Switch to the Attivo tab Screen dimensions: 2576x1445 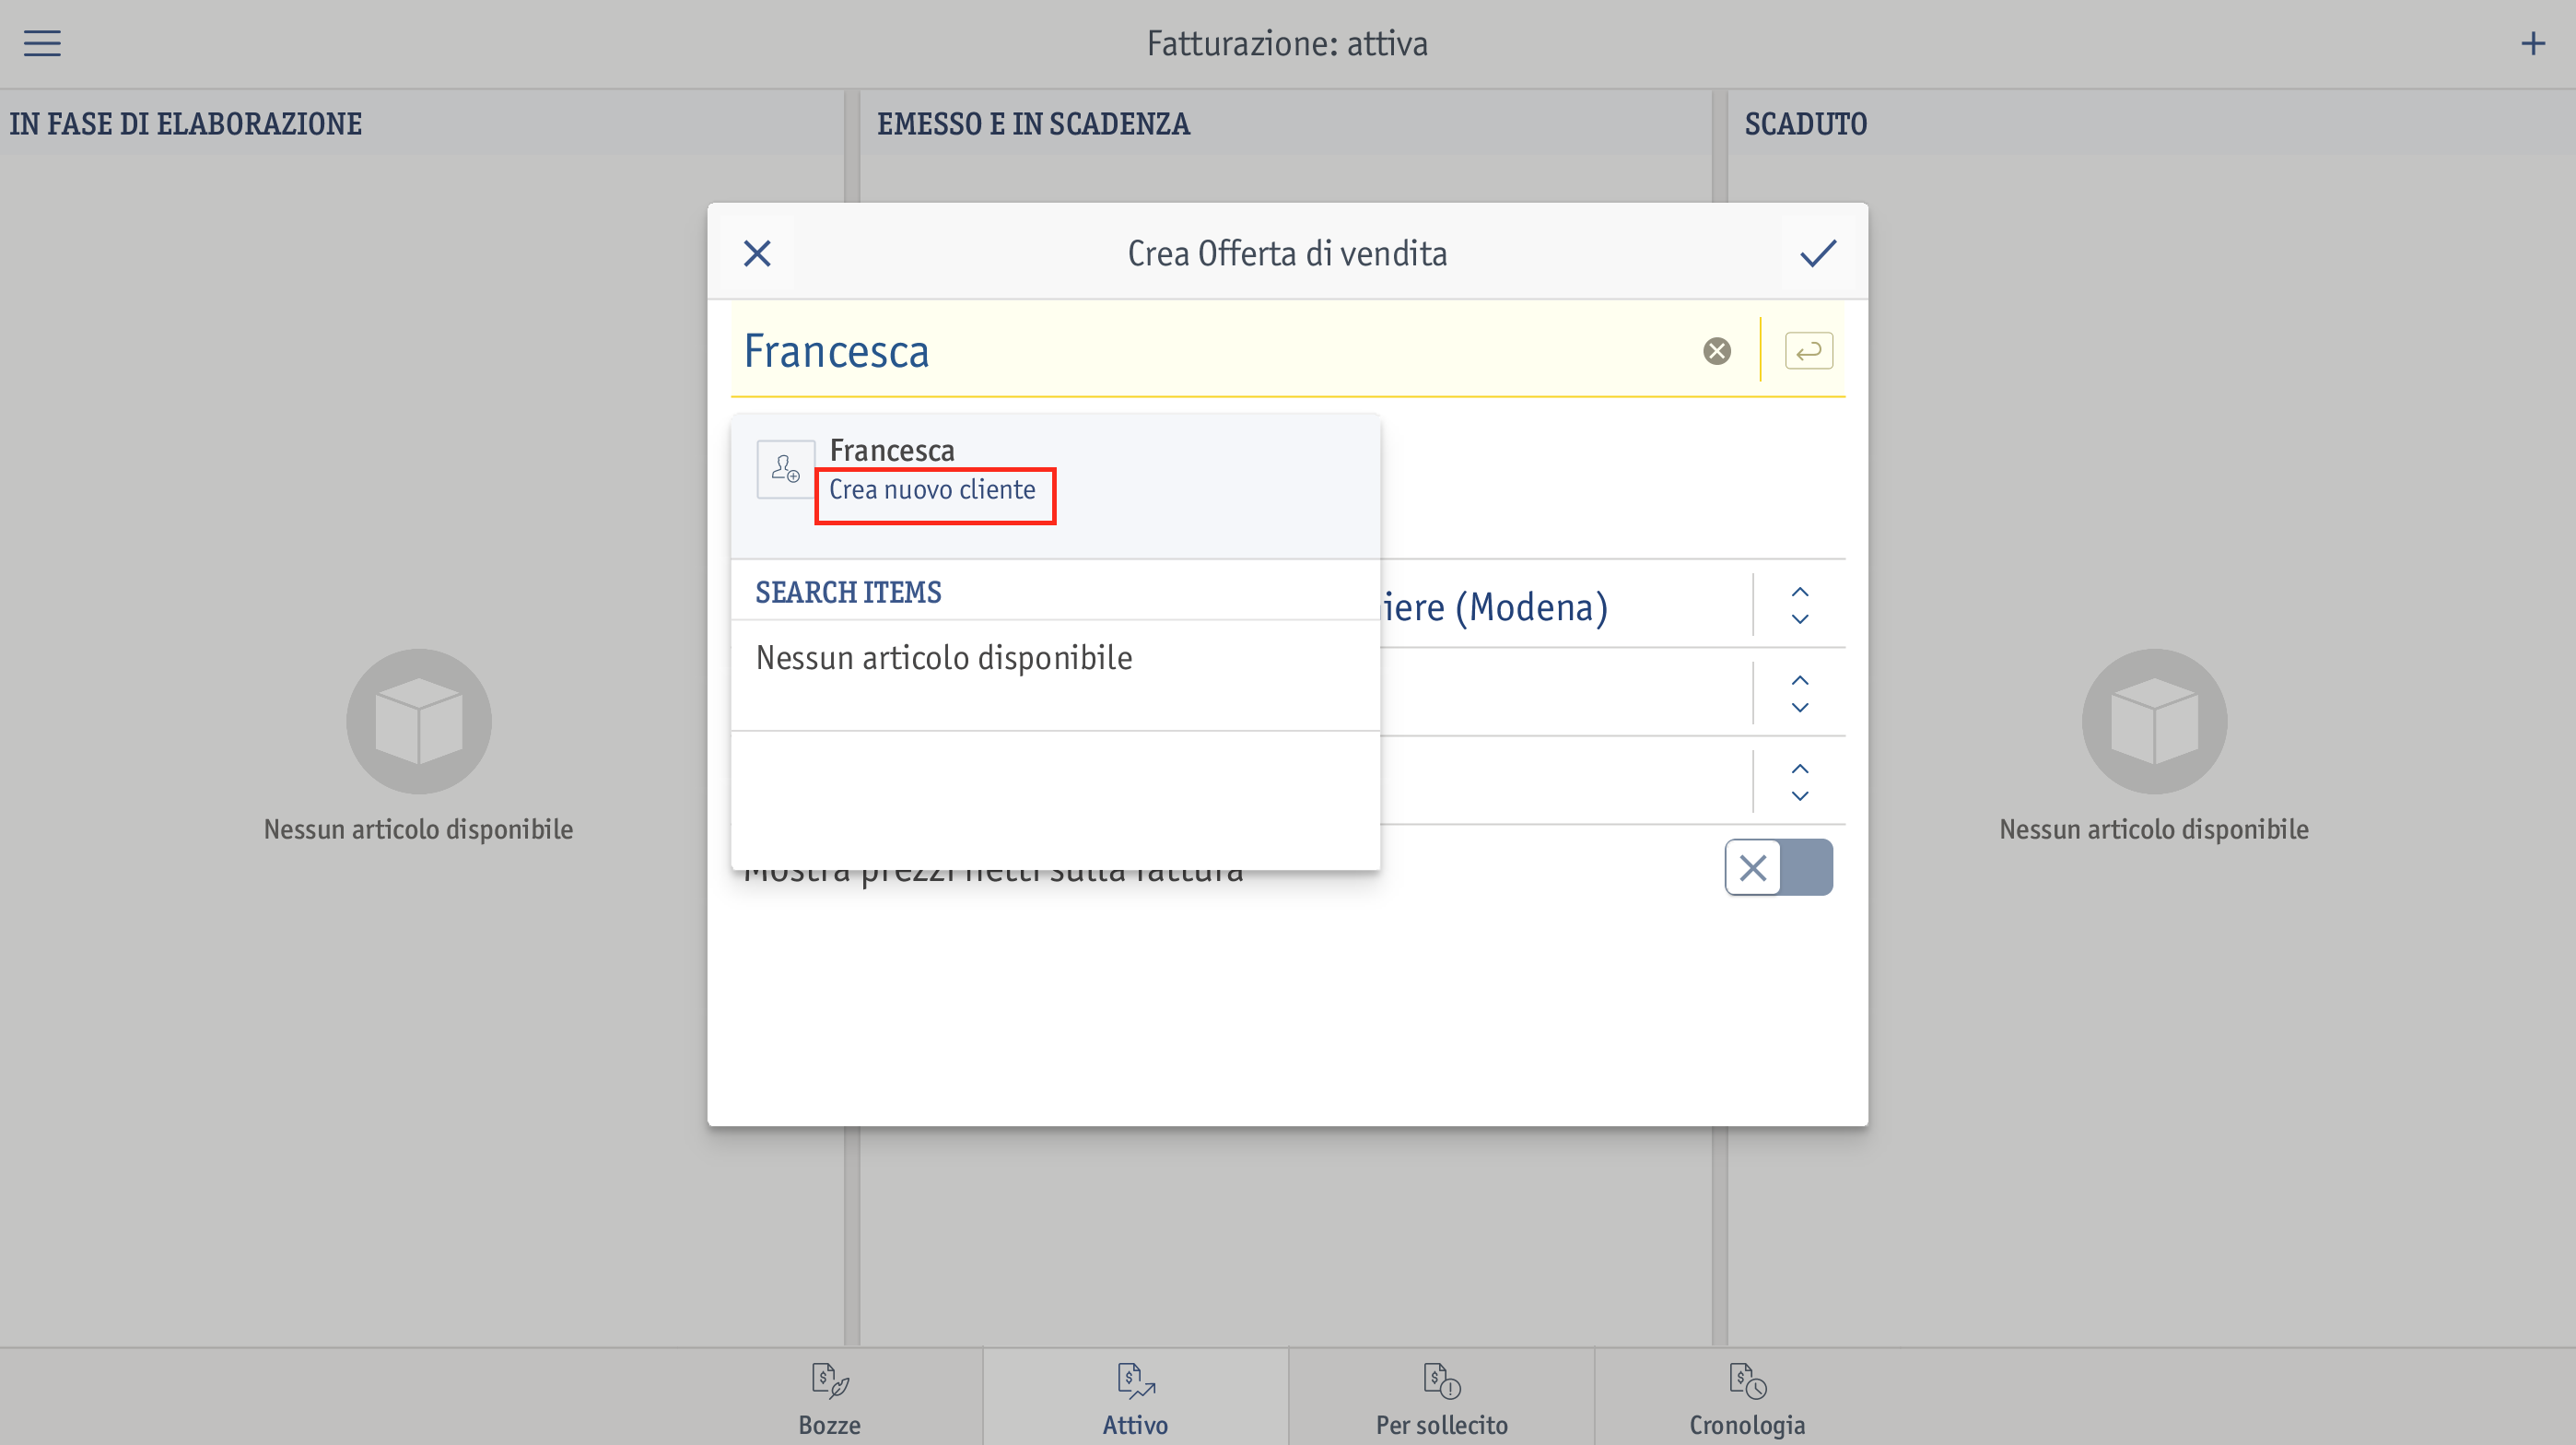[1135, 1398]
